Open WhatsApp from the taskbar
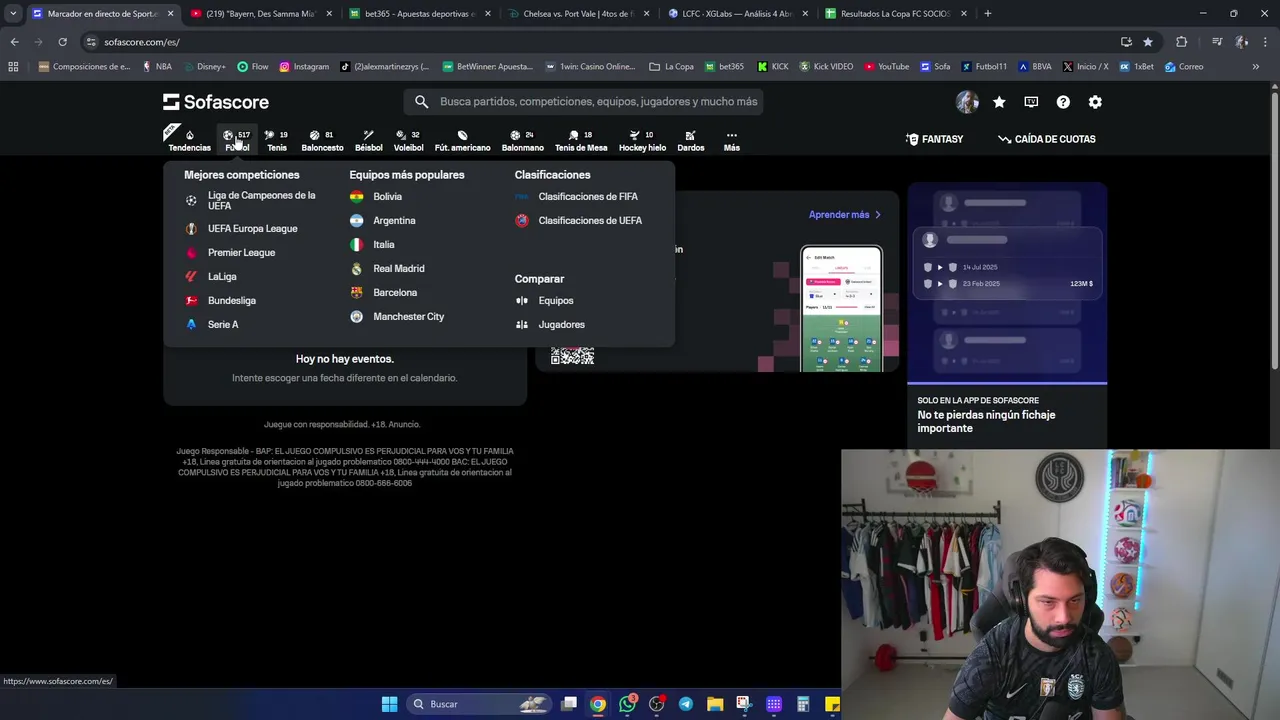The height and width of the screenshot is (720, 1280). 627,704
